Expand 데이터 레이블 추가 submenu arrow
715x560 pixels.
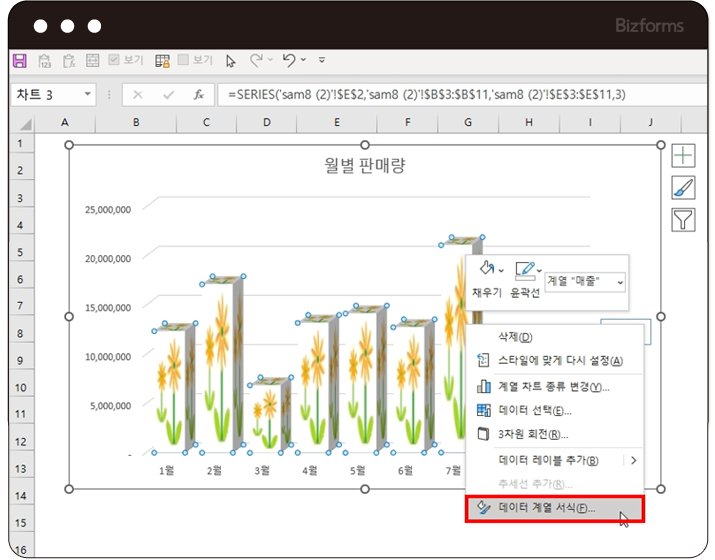[632, 460]
